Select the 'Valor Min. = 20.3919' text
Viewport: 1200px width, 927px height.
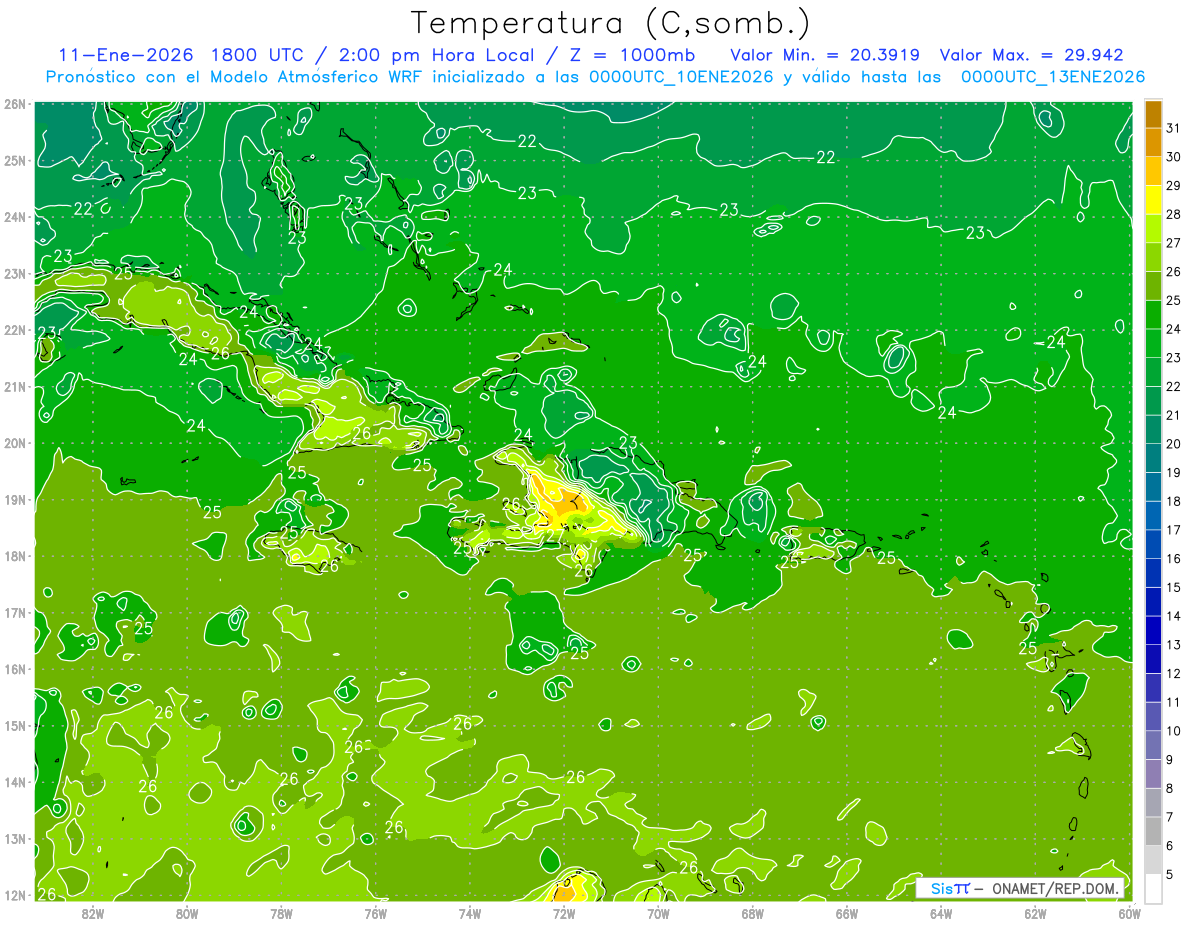pos(825,55)
